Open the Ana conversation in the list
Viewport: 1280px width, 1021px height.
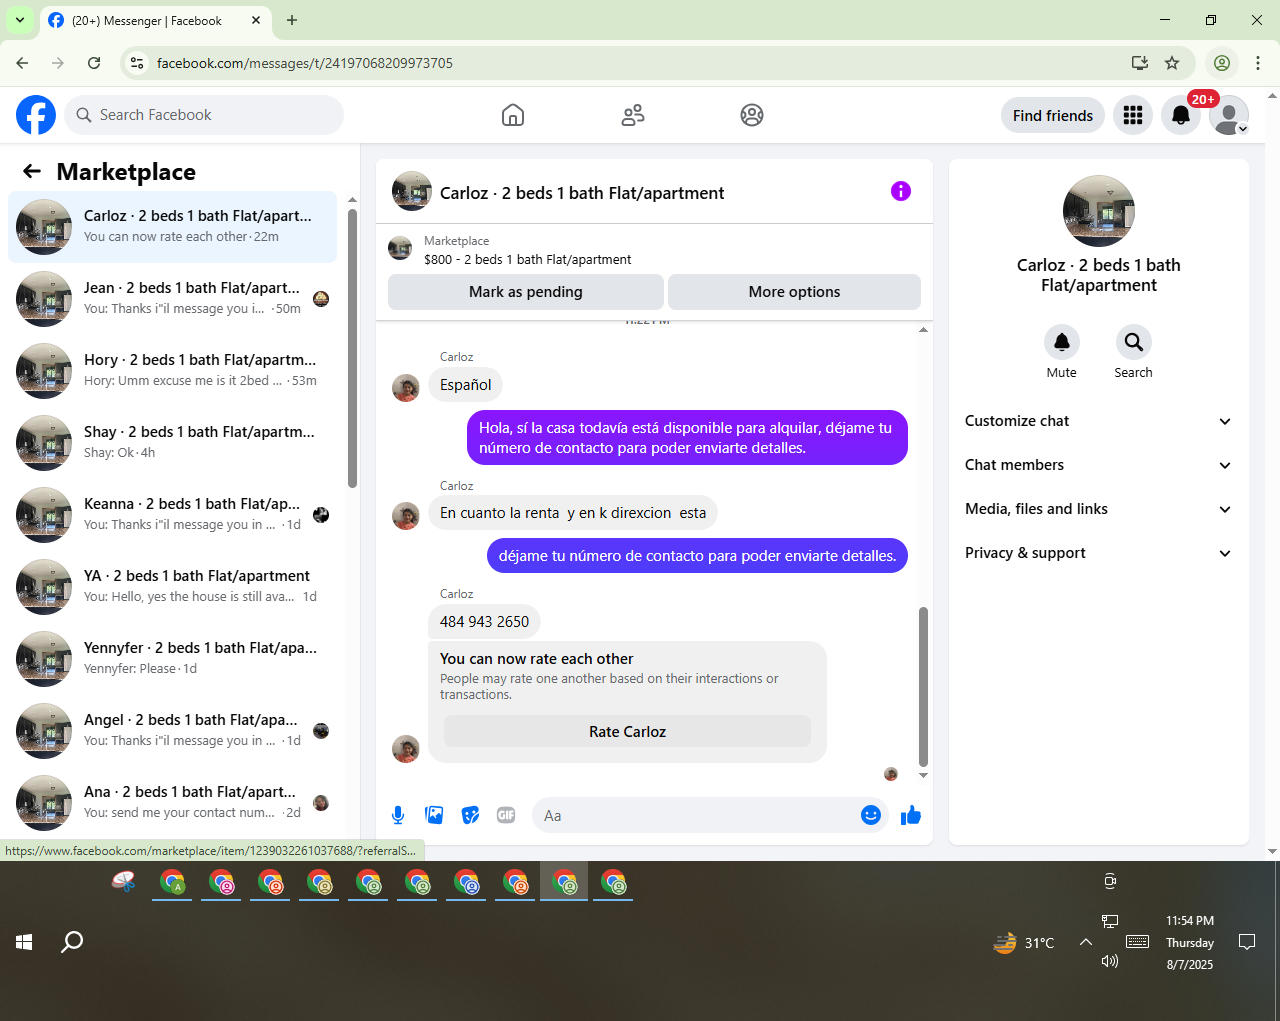click(x=172, y=803)
